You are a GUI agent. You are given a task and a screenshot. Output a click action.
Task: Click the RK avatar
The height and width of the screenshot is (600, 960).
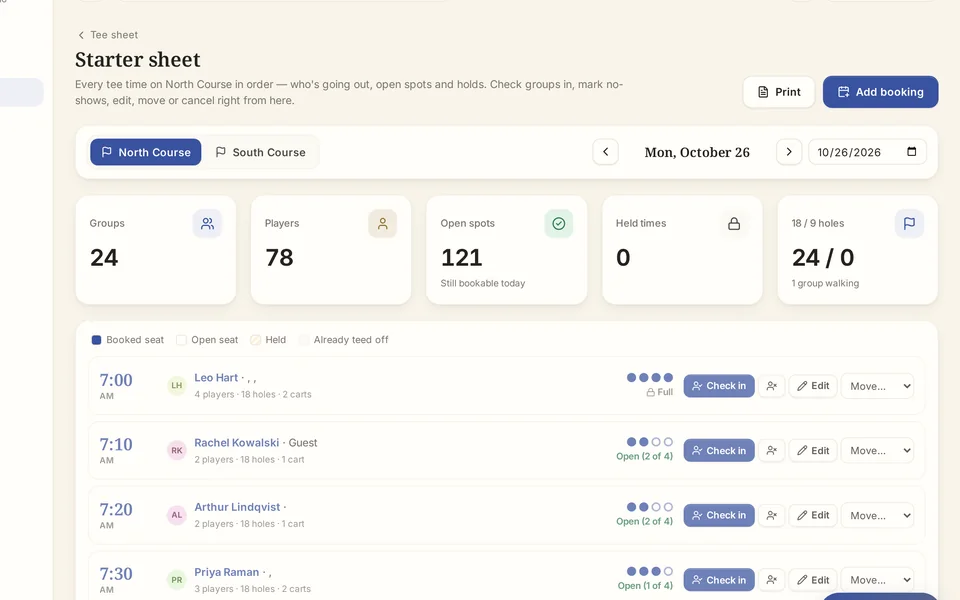coord(176,451)
